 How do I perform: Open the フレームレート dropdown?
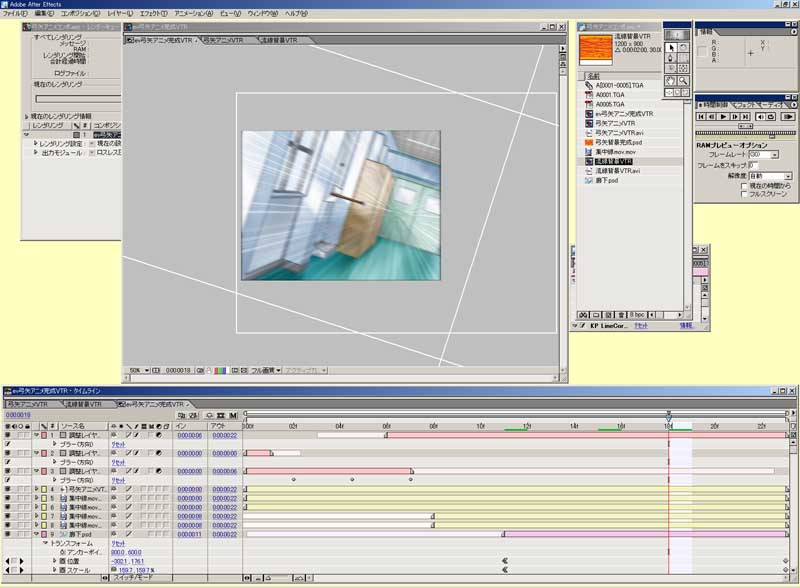click(775, 155)
